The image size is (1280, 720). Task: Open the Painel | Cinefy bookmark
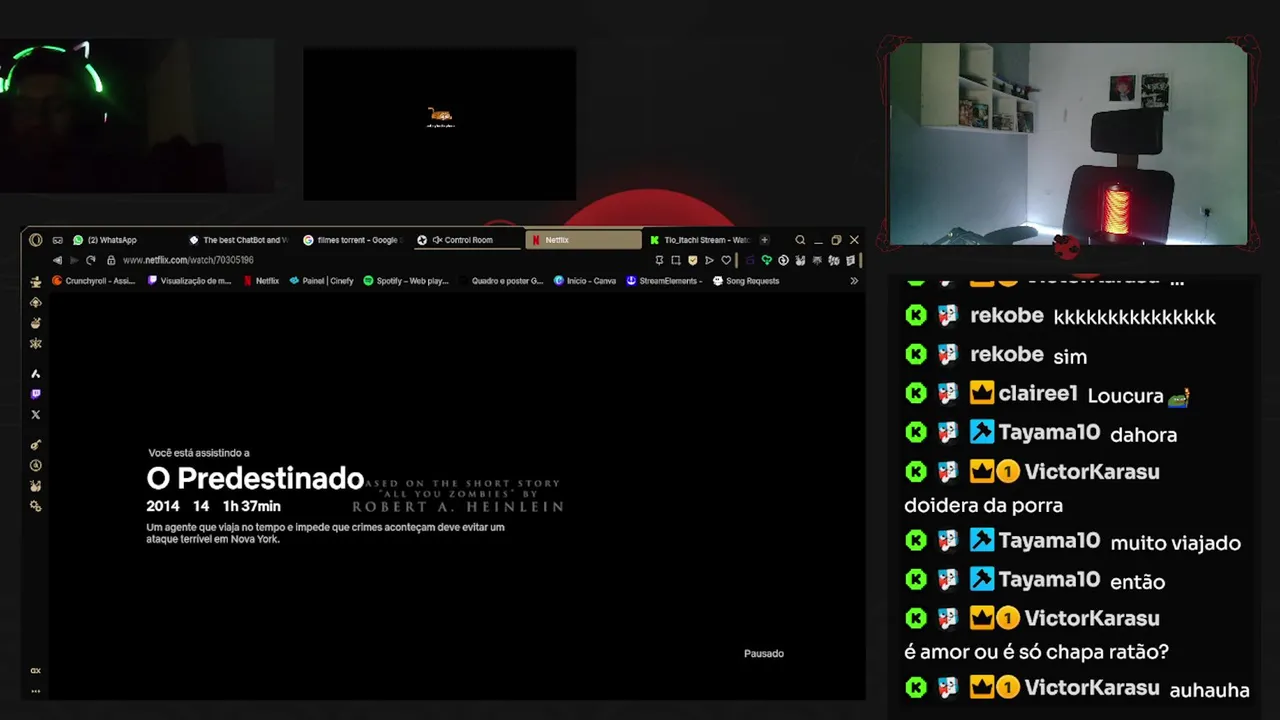point(321,281)
